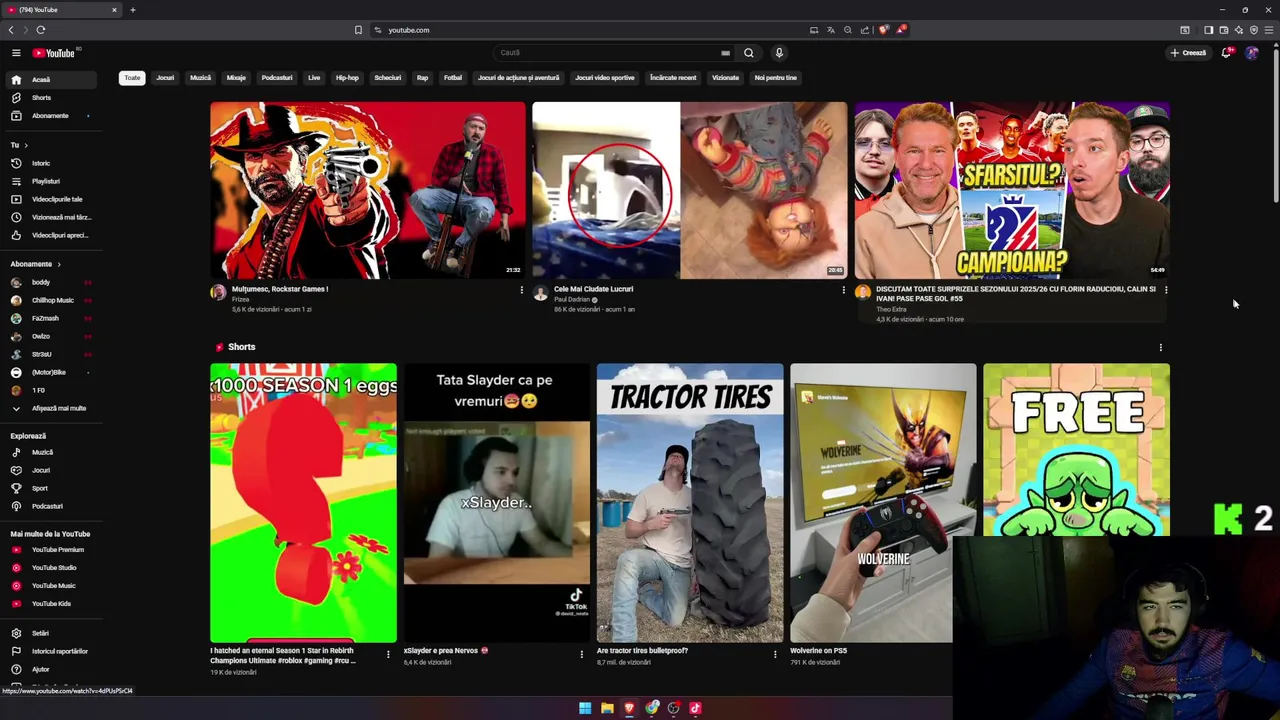Open a new browser tab

click(x=132, y=10)
